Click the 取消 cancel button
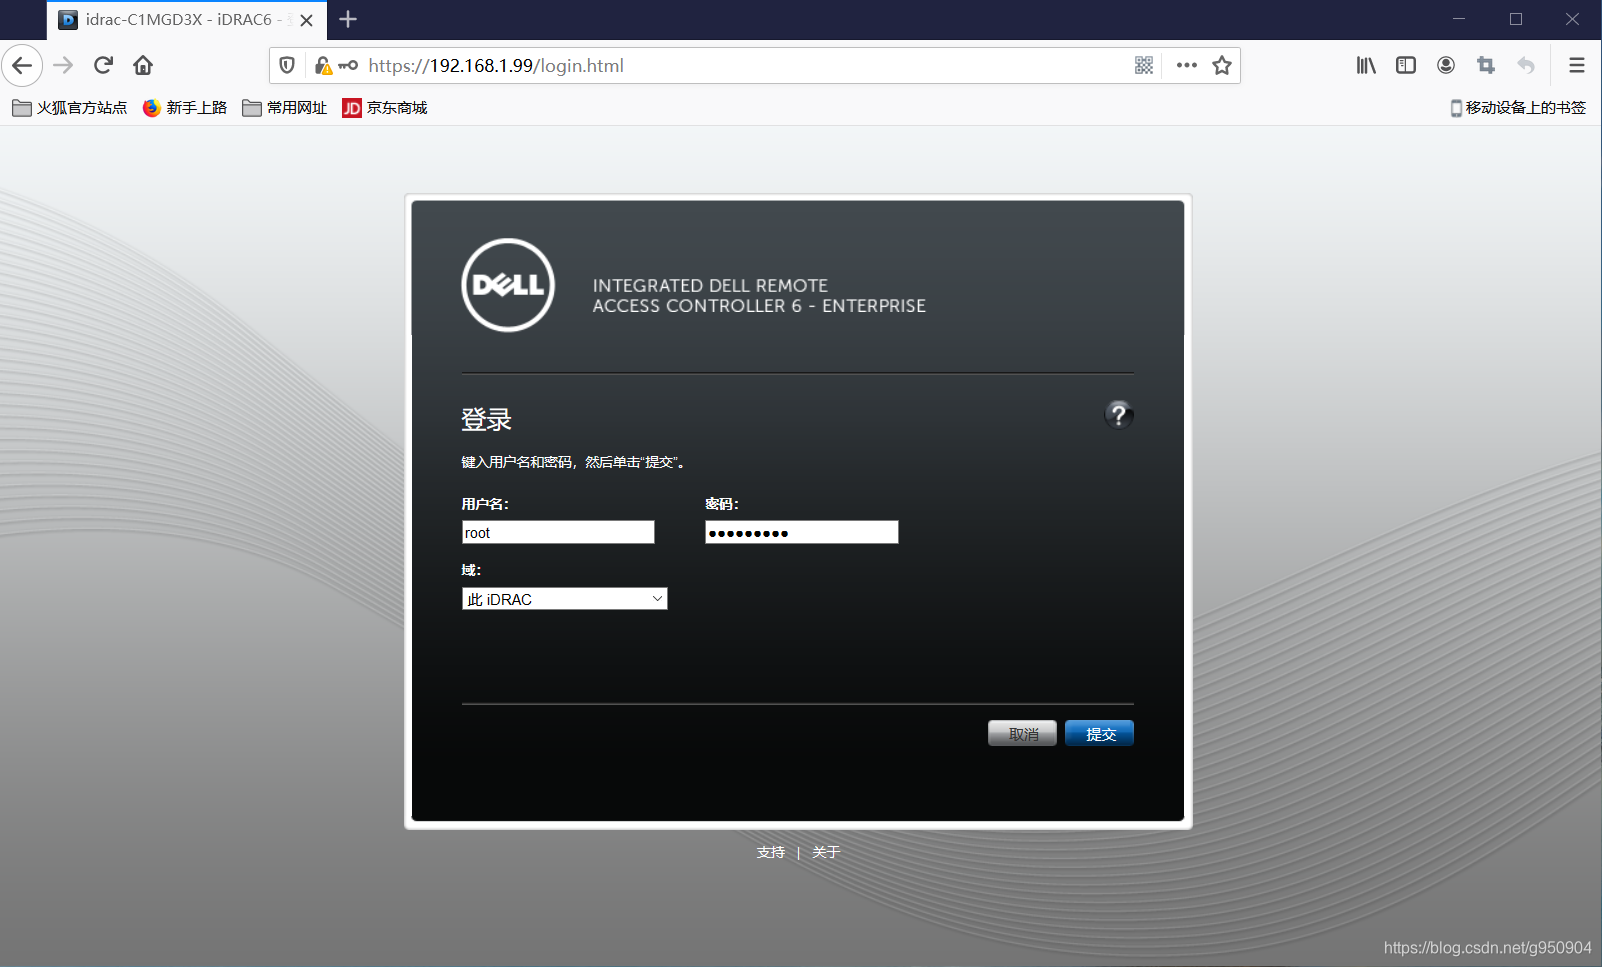Screen dimensions: 1602x967 pos(1022,734)
